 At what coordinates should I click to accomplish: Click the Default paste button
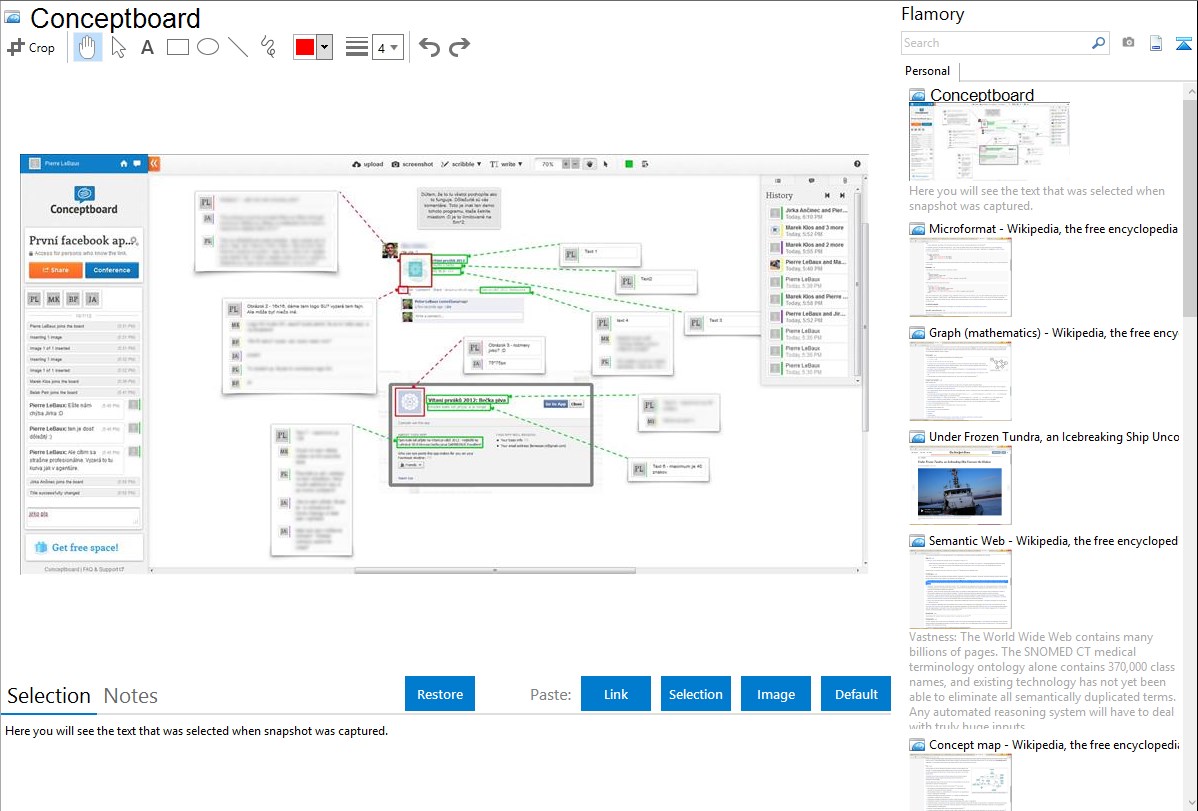click(856, 694)
